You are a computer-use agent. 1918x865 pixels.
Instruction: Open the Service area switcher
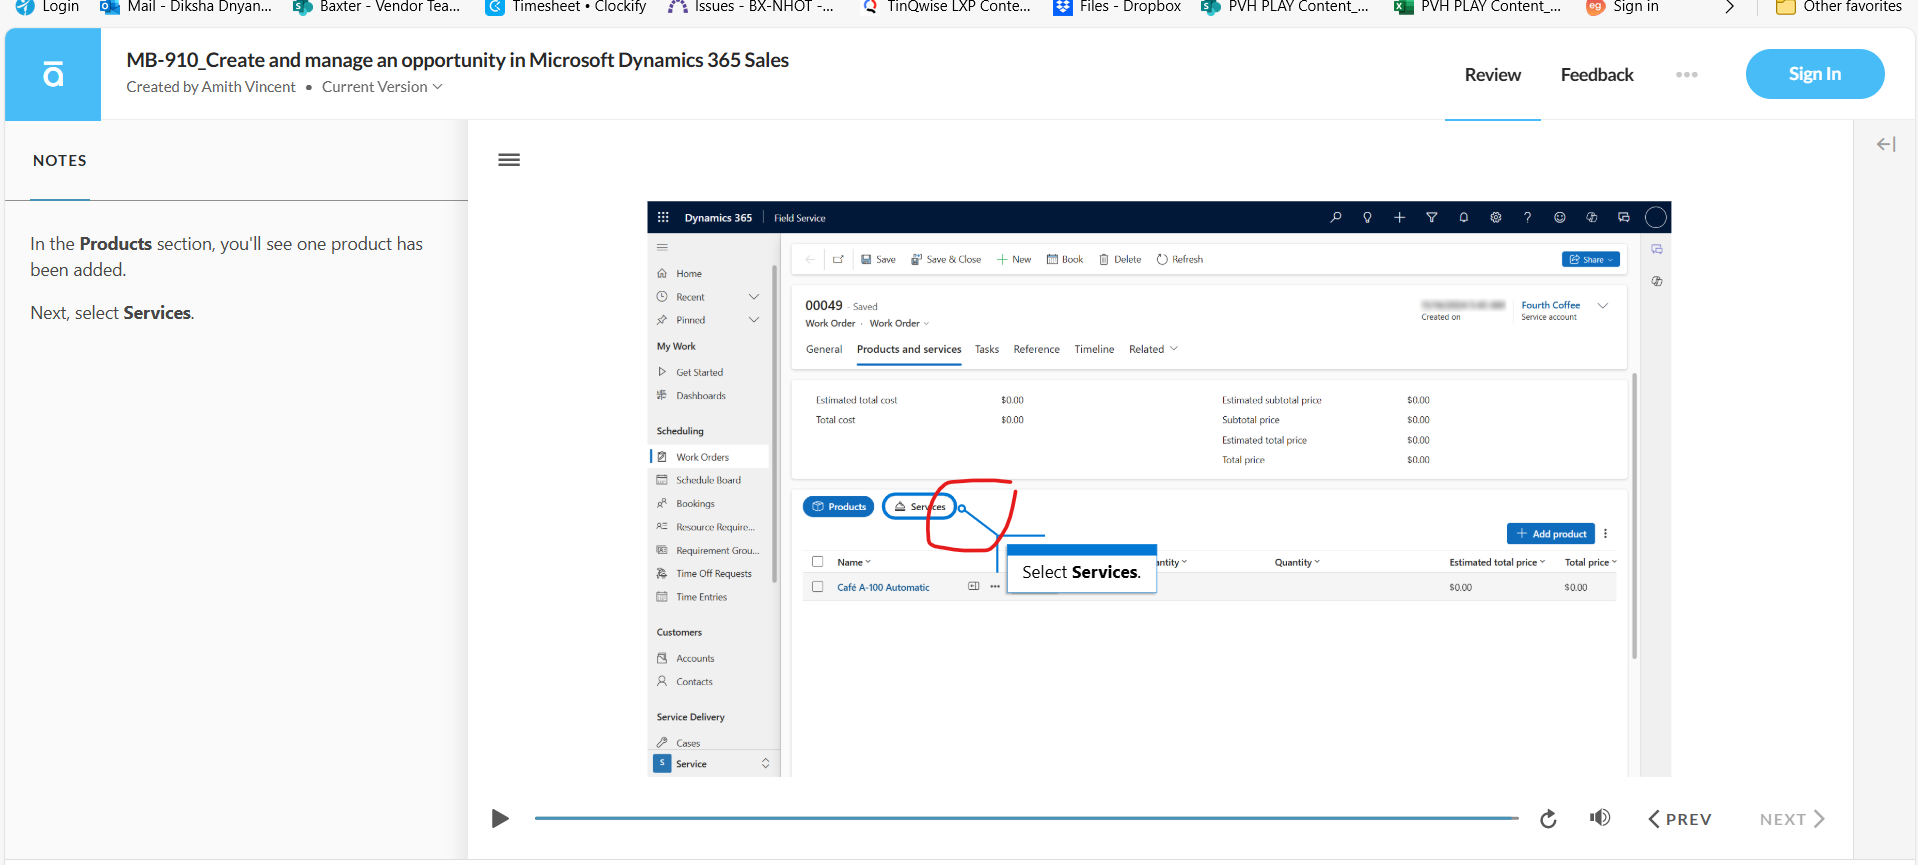(x=712, y=764)
